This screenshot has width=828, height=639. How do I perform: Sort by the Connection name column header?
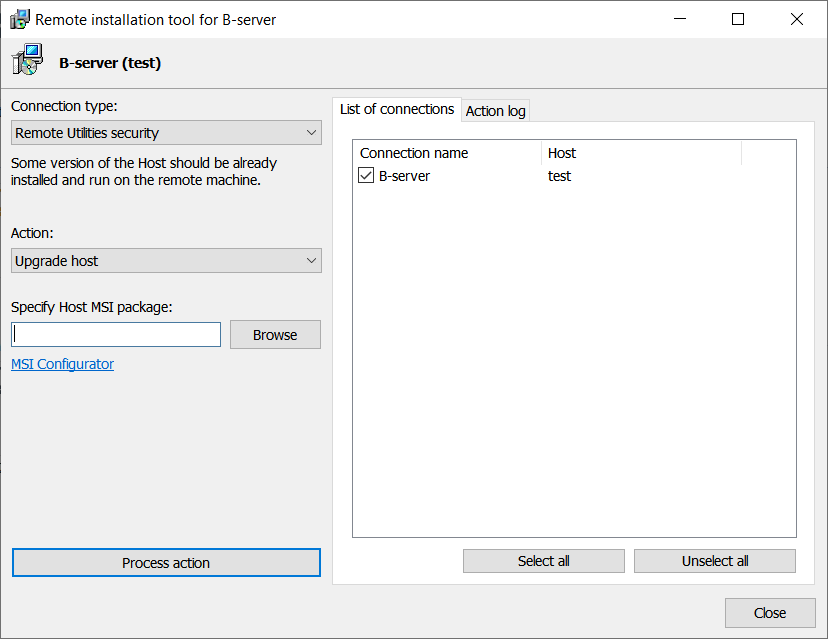447,153
